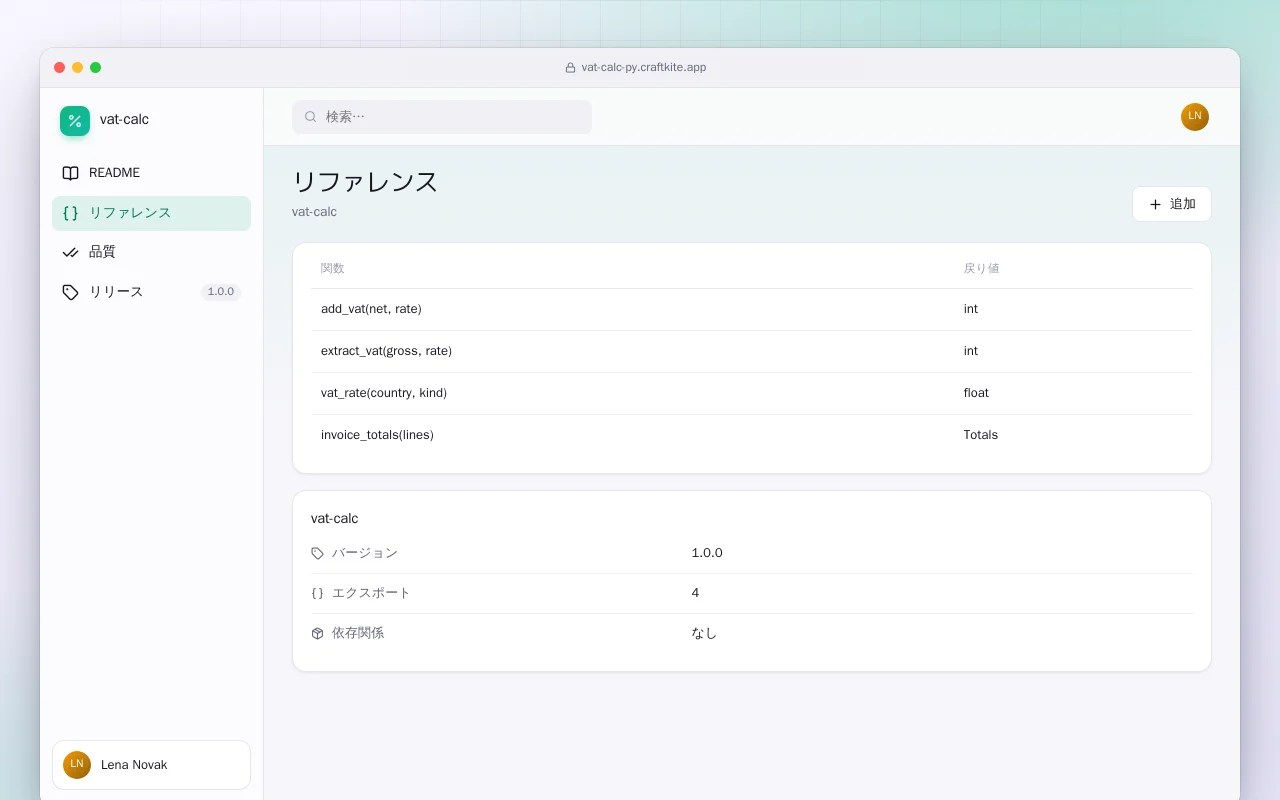Click the yellow minimize window button
The width and height of the screenshot is (1280, 800).
click(x=78, y=68)
